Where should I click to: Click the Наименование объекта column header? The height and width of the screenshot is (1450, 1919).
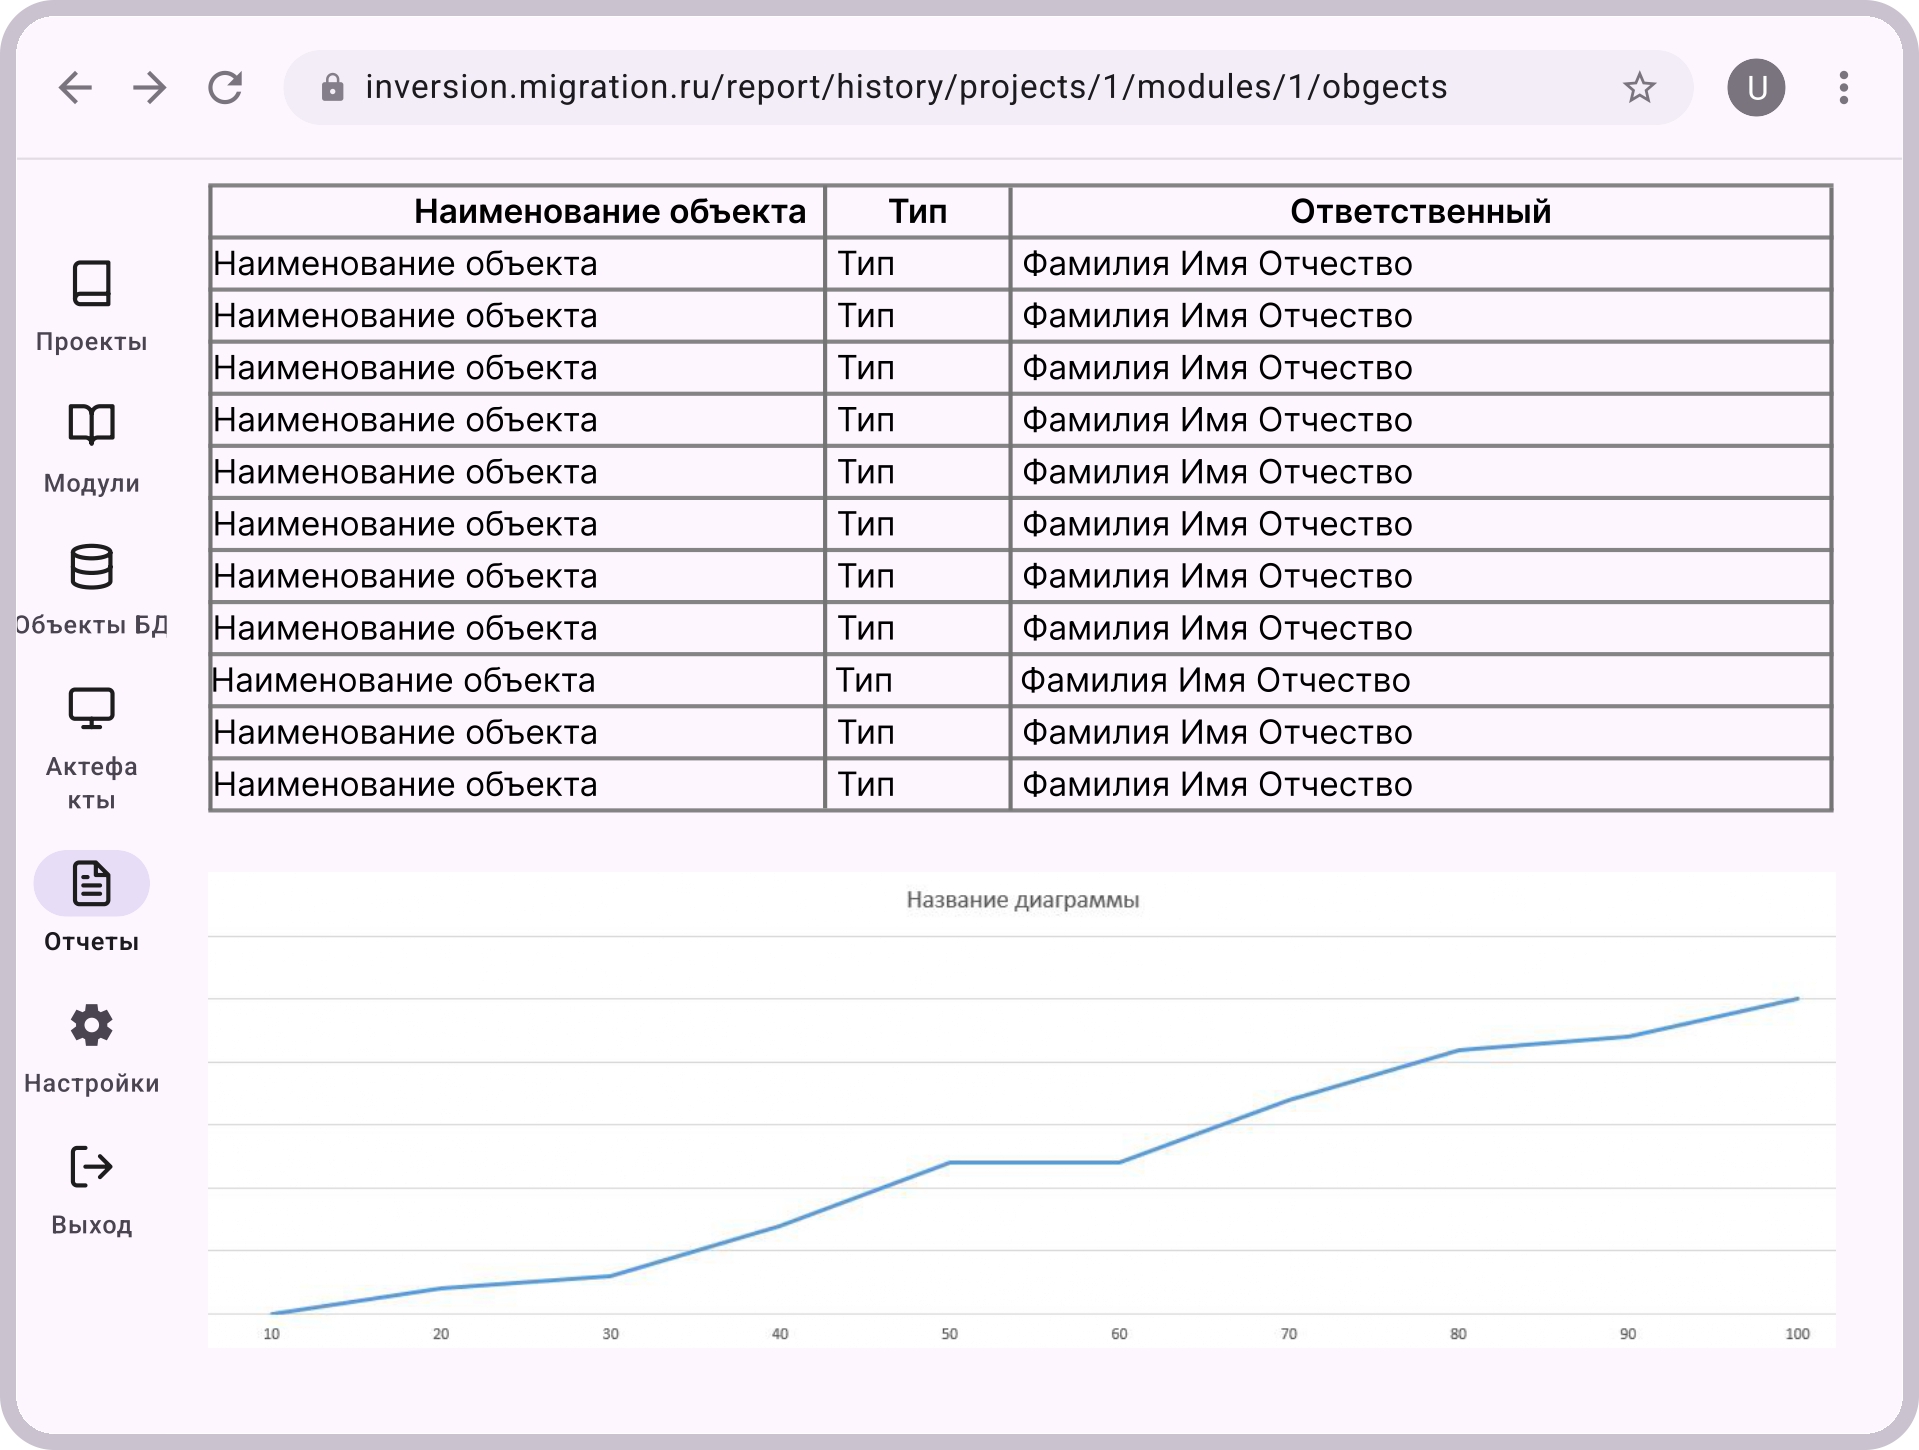[x=609, y=212]
